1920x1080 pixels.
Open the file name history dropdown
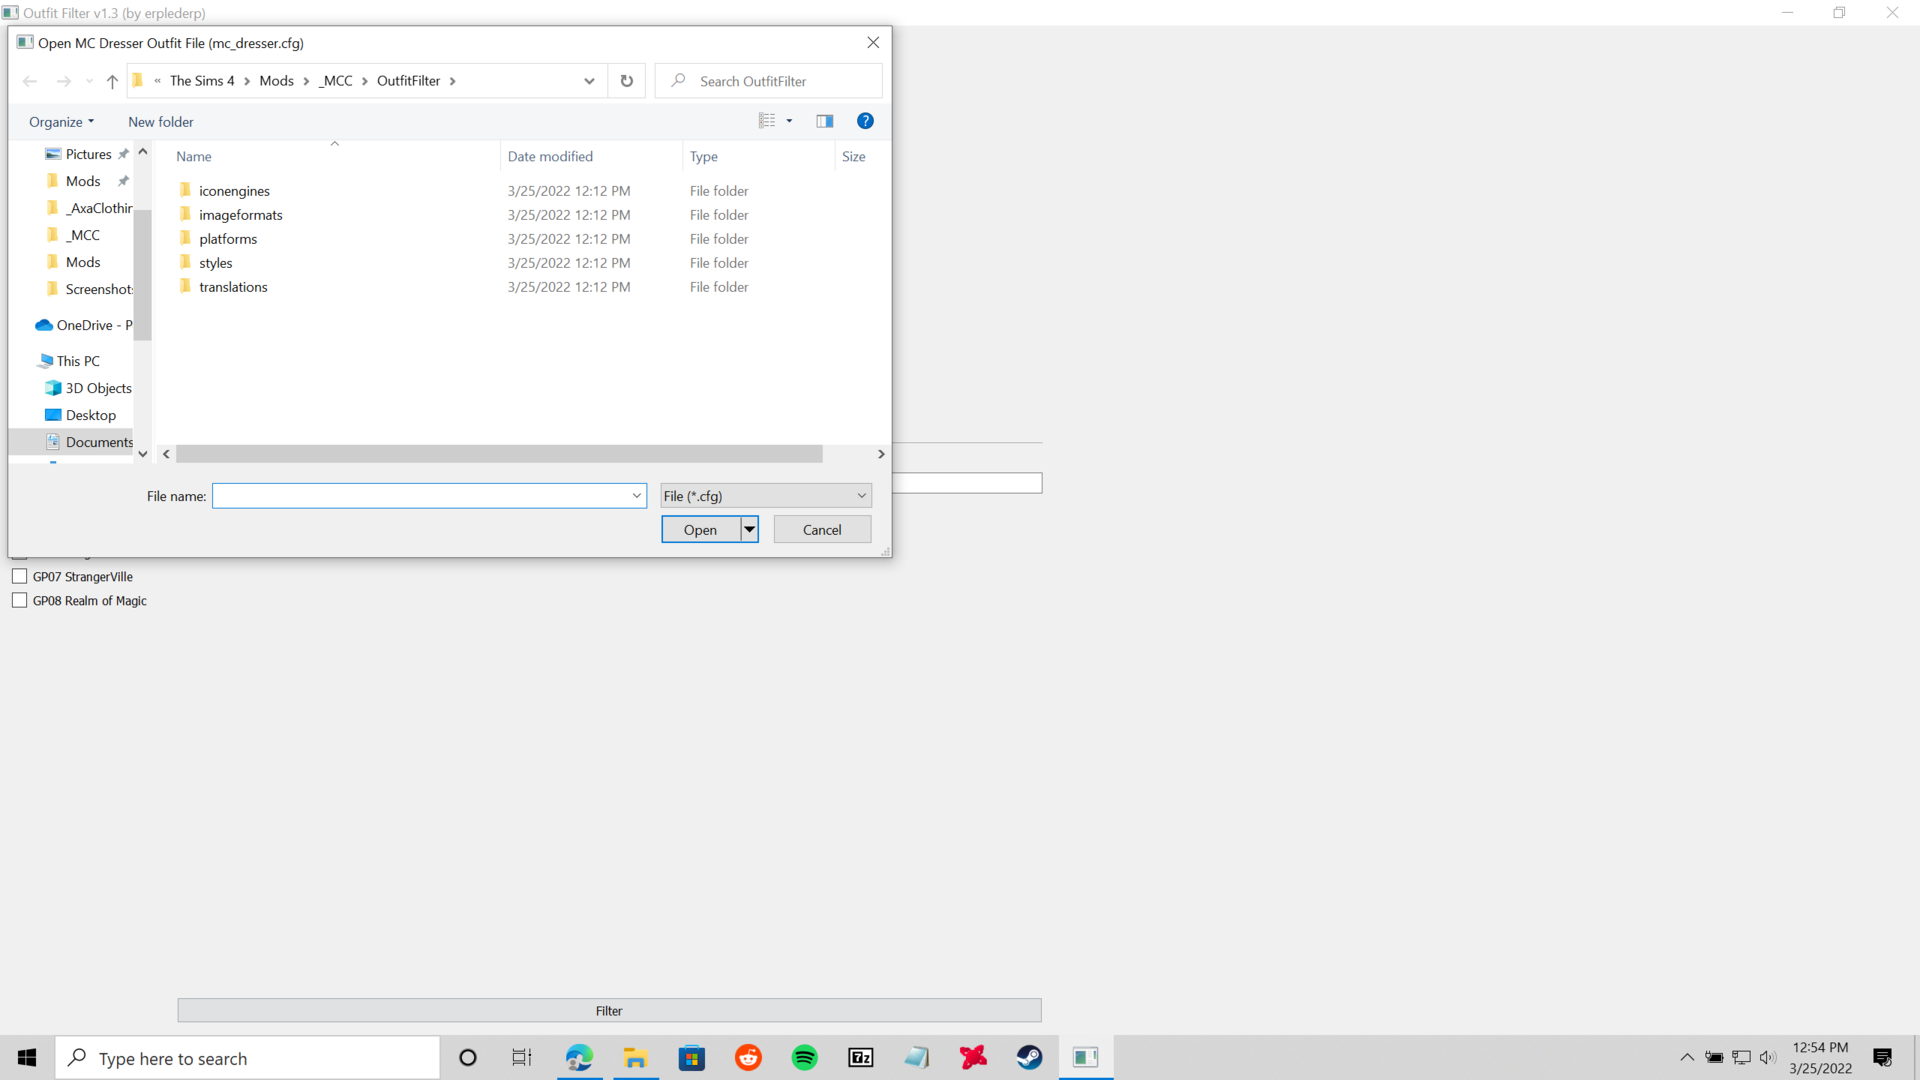pos(636,495)
